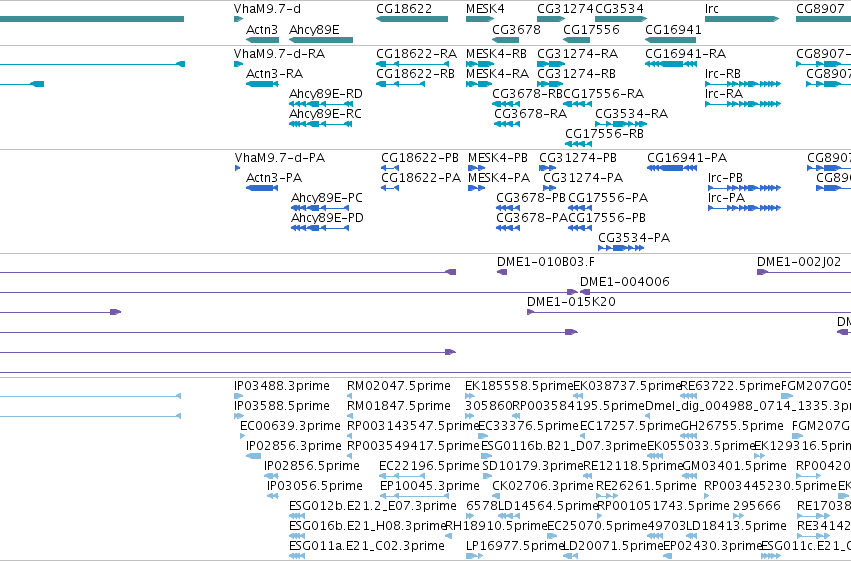Click the VhaM9.7-d-PA protein label
851x561 pixels.
click(x=280, y=158)
